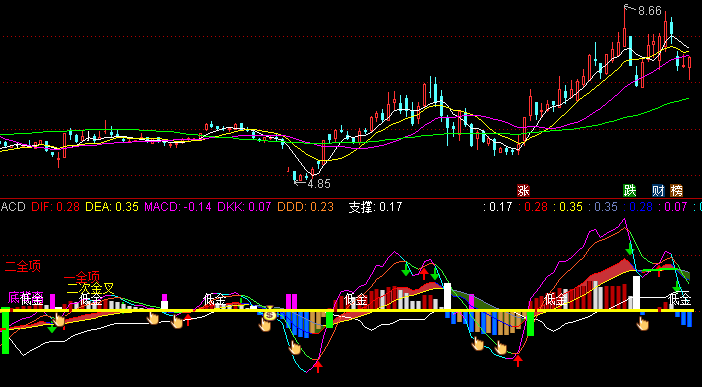Viewport: 702px width, 387px height.
Task: Click the yellow DEA: 0.35 readout
Action: coord(112,207)
